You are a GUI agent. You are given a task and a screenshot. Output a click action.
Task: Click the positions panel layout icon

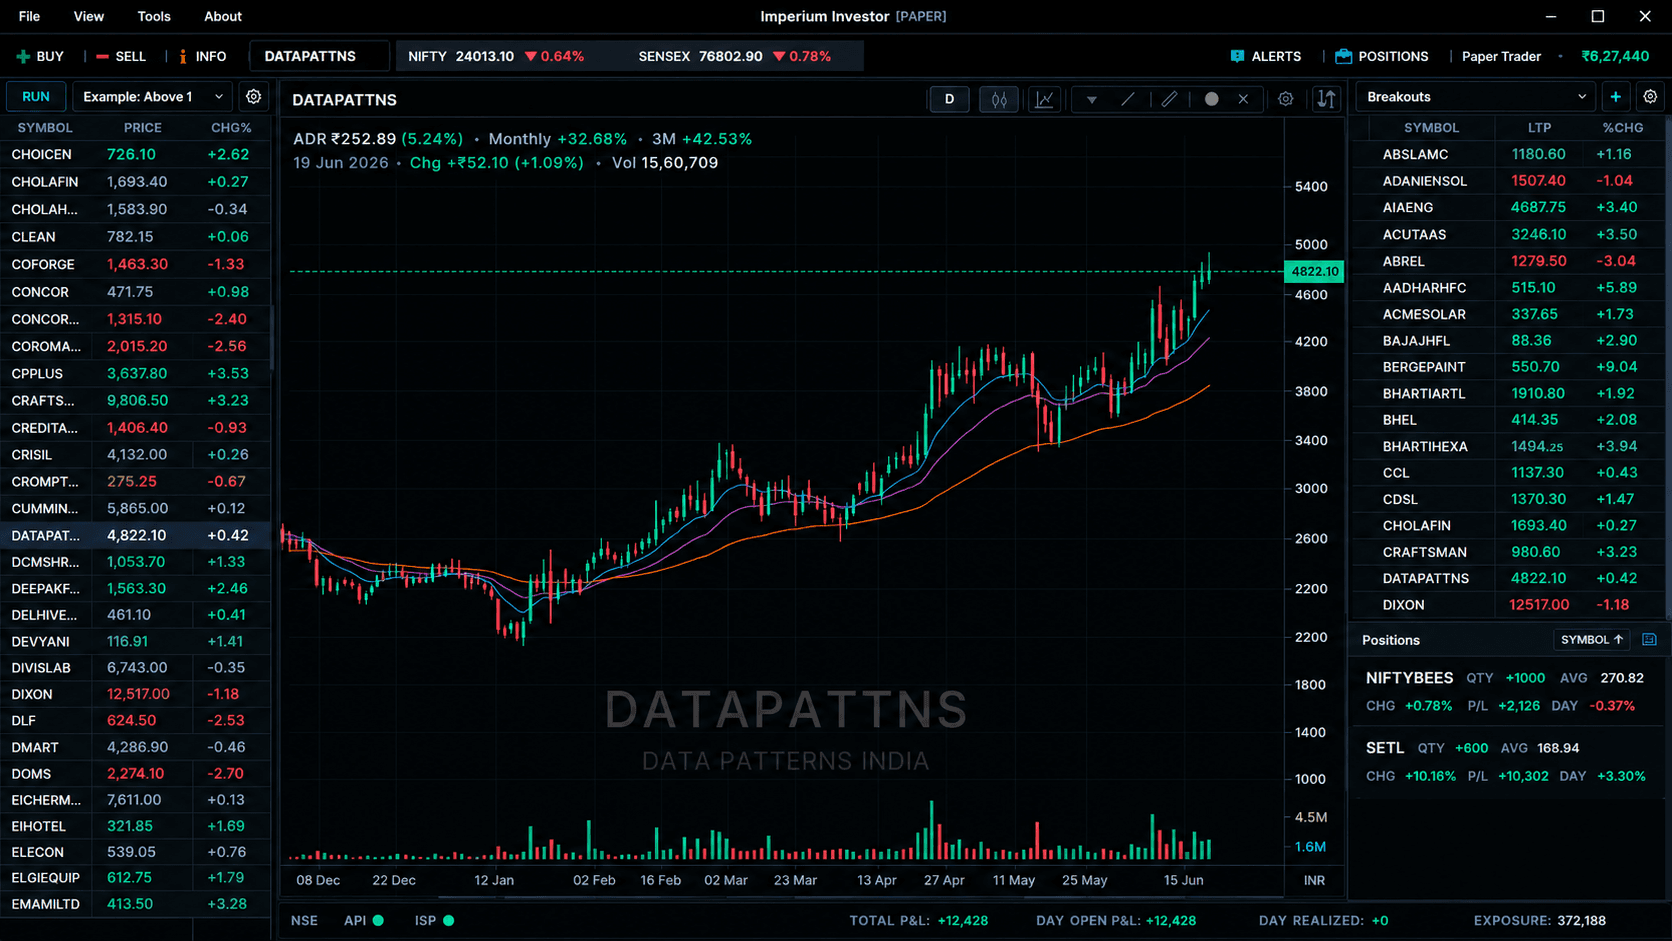click(1649, 640)
